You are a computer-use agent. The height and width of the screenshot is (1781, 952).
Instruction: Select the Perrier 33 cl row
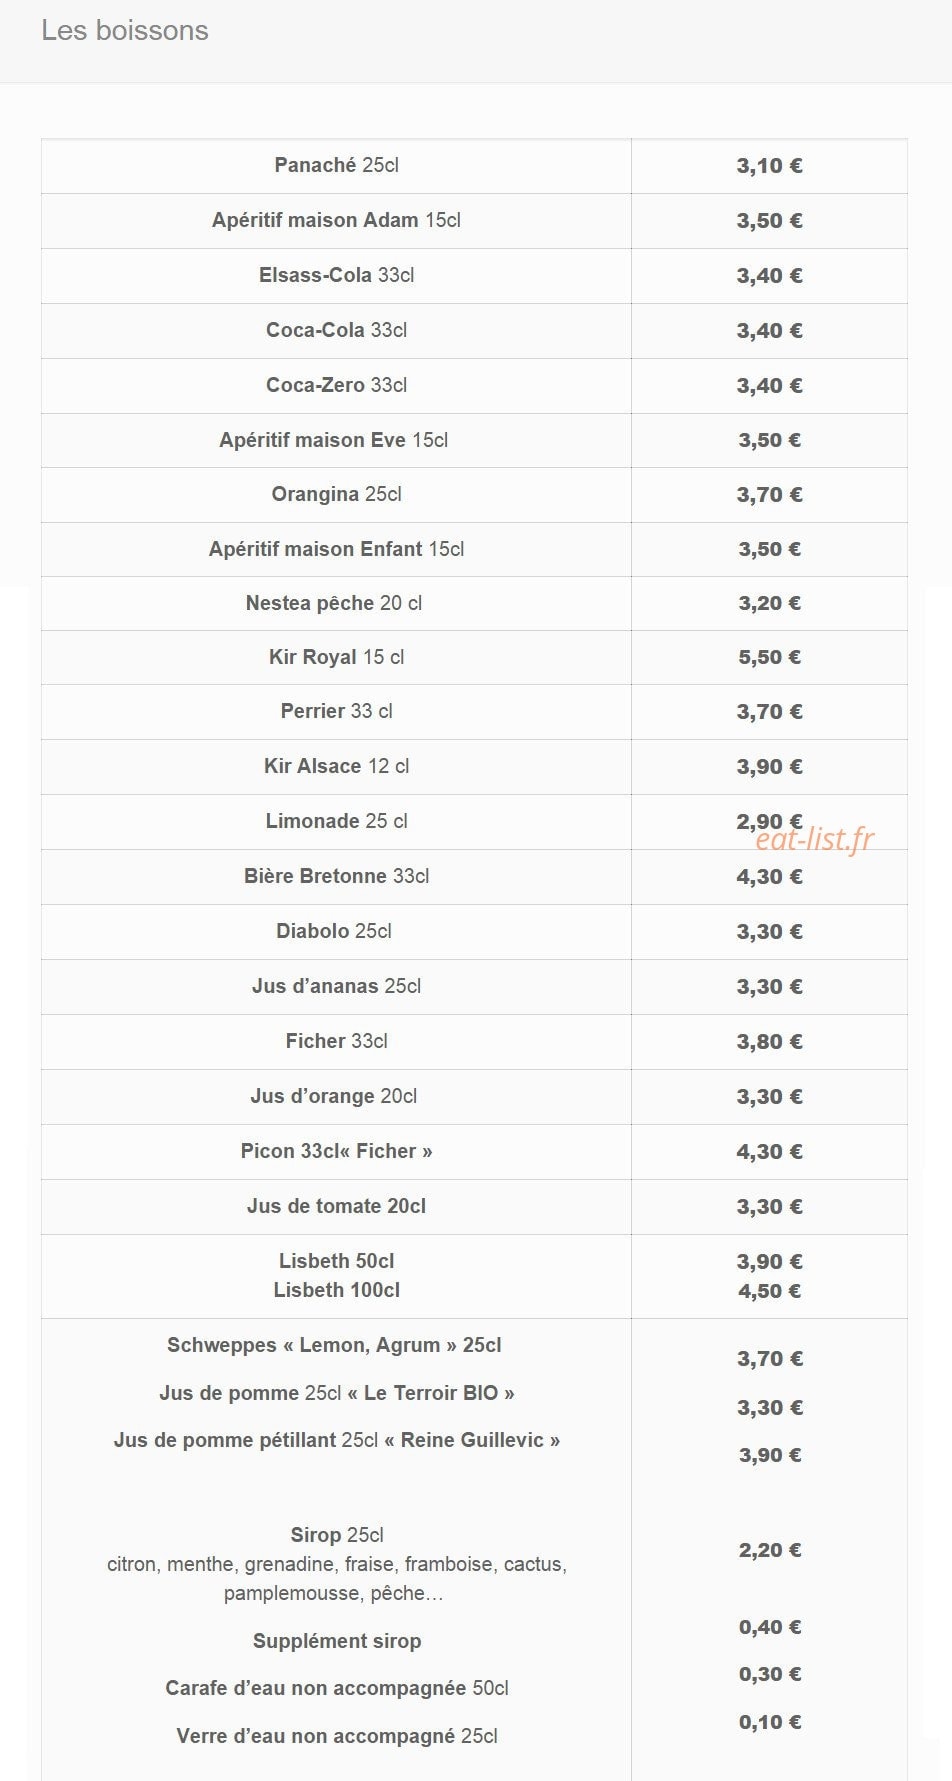(x=474, y=712)
